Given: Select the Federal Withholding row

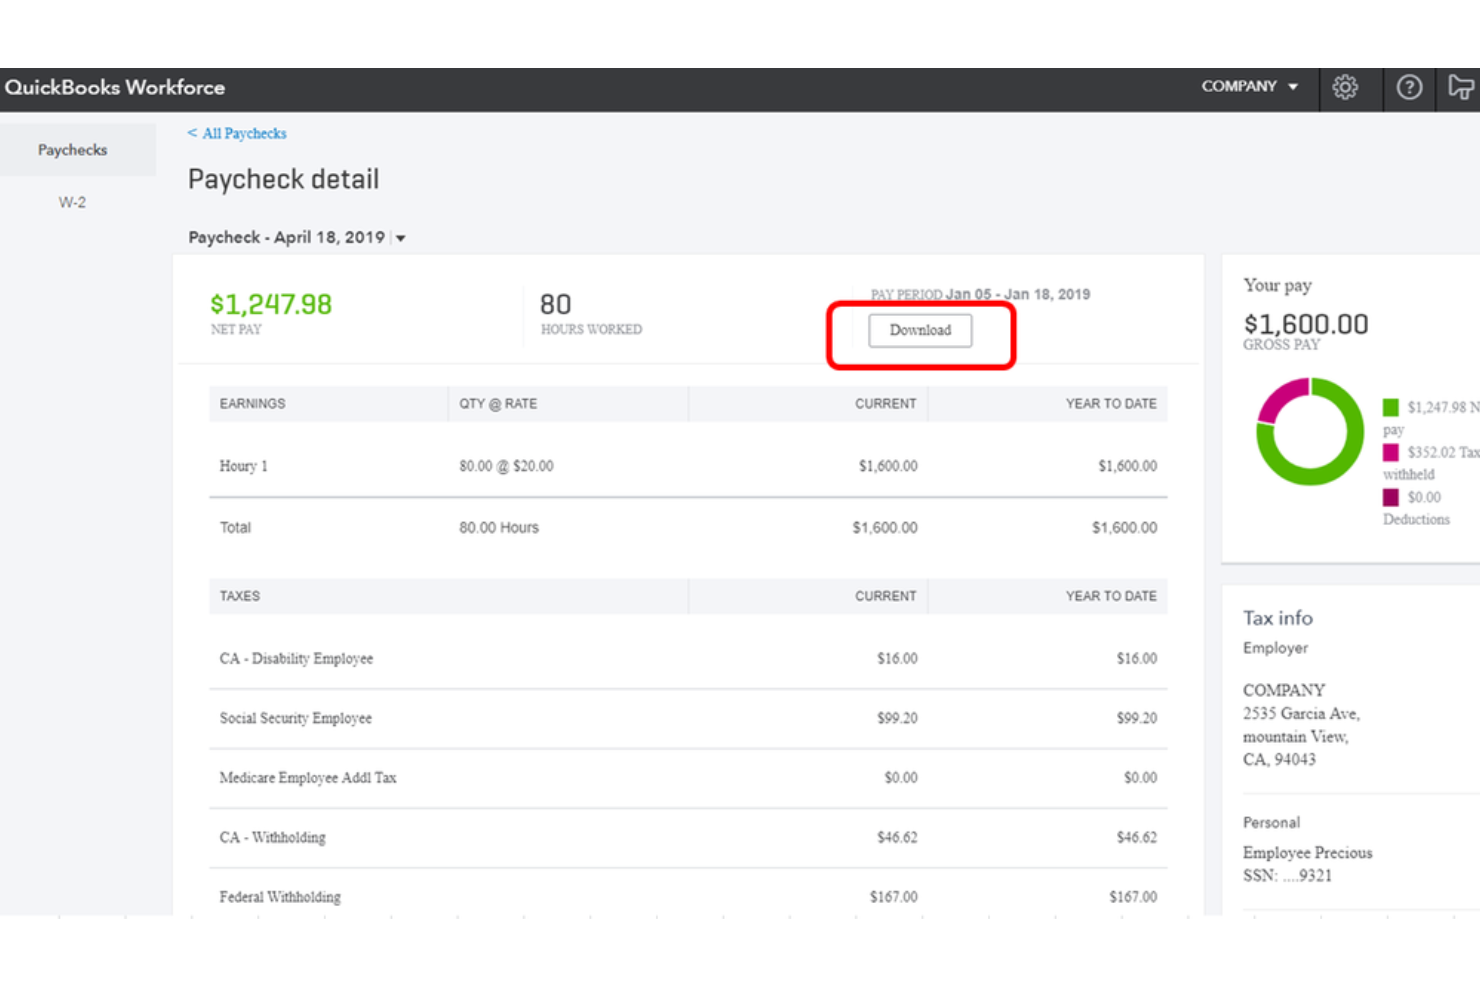Looking at the screenshot, I should [x=688, y=896].
